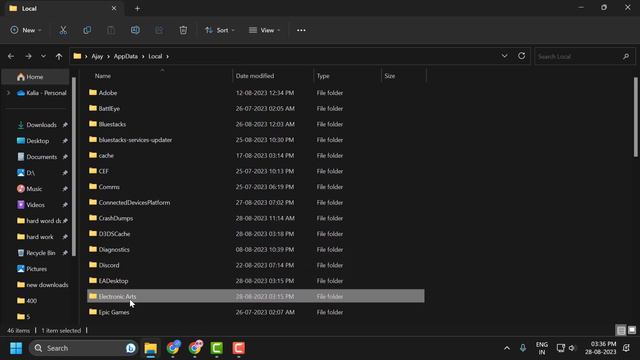This screenshot has height=360, width=640.
Task: Open Music in navigation pane
Action: tap(34, 189)
